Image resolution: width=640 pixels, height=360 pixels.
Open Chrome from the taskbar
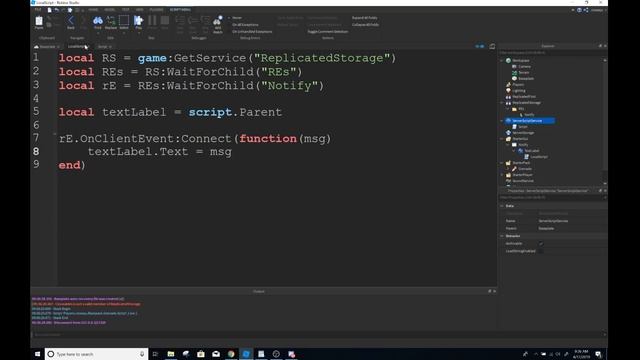tap(231, 354)
